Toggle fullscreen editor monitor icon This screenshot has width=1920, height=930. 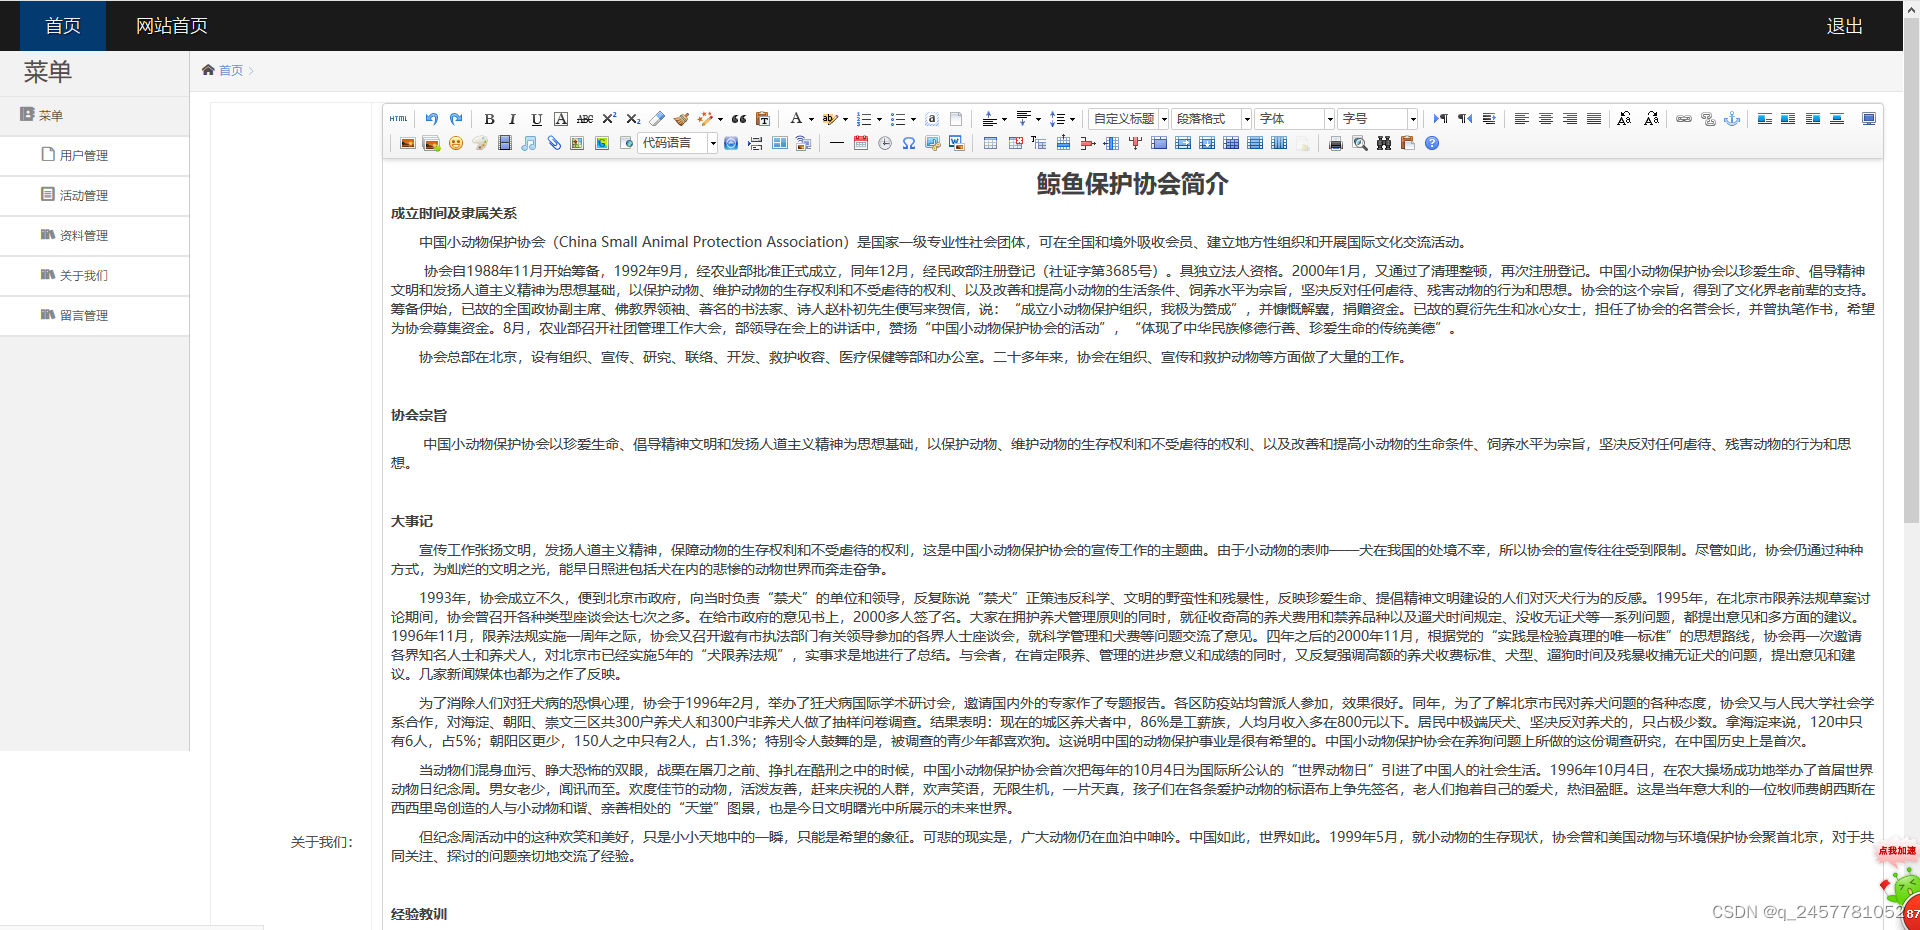[x=1869, y=119]
